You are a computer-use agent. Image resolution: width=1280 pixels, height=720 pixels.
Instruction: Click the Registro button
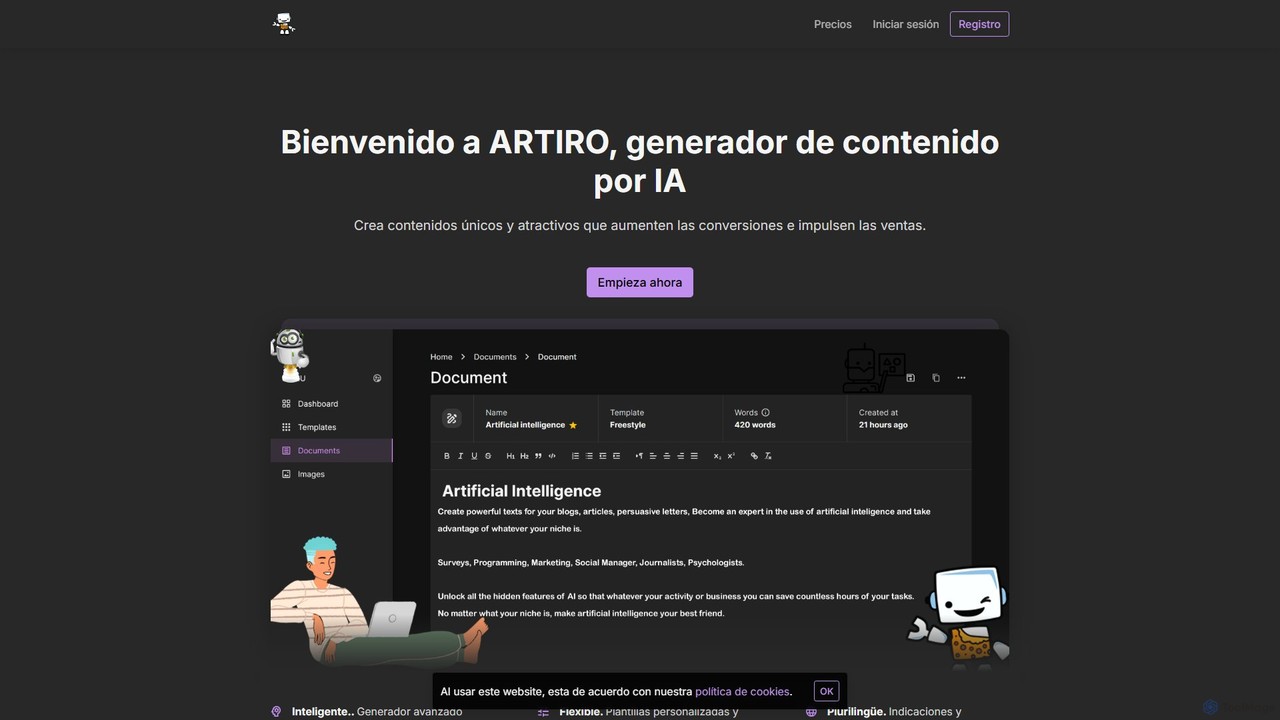coord(979,24)
